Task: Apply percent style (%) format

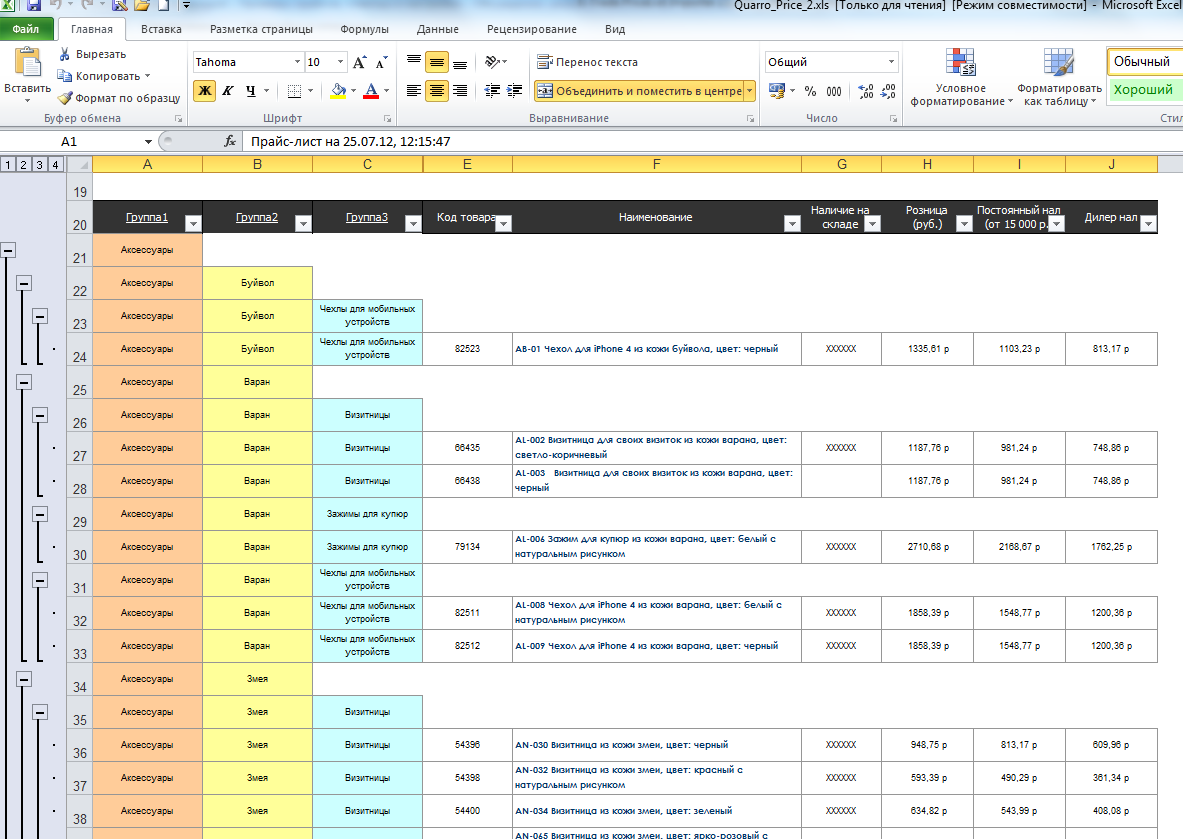Action: coord(810,91)
